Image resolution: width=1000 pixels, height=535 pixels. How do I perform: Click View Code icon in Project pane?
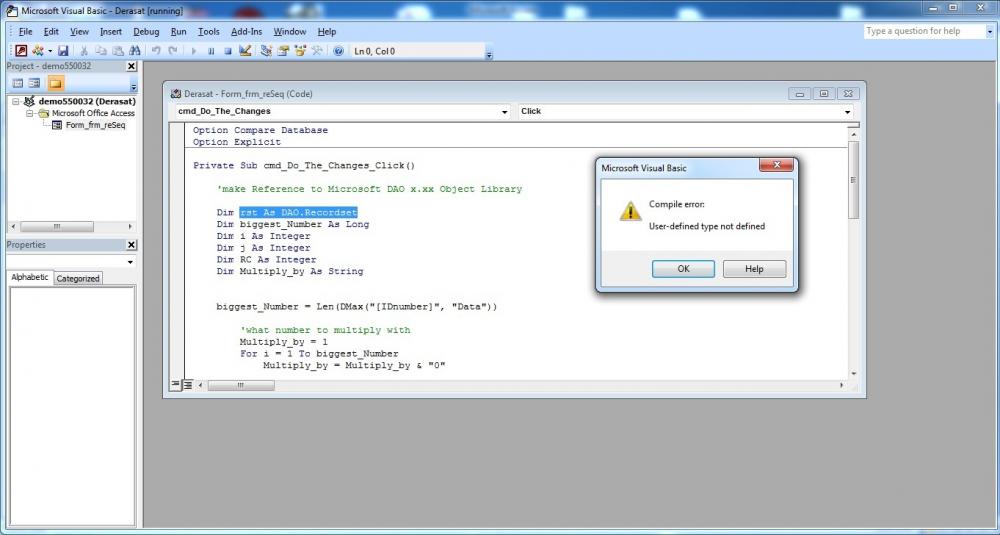click(x=18, y=84)
